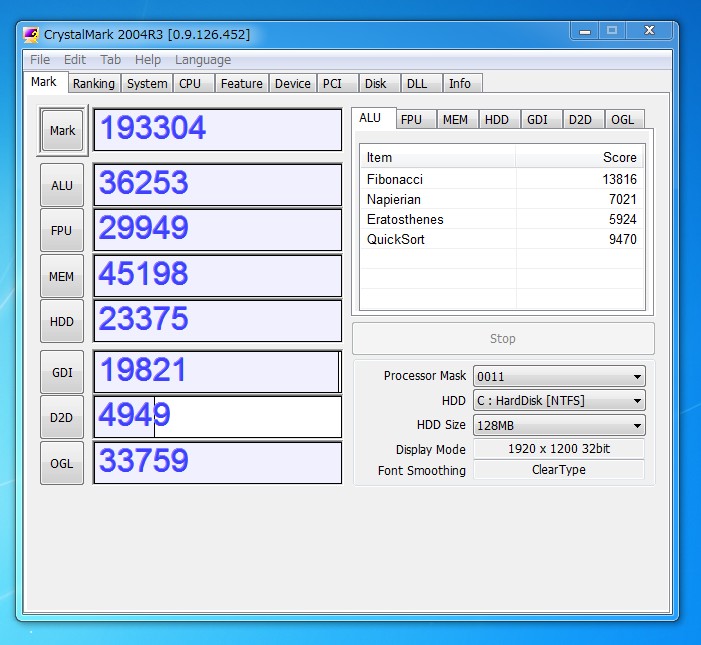Switch to the DLL tab
The image size is (701, 645).
[x=421, y=84]
